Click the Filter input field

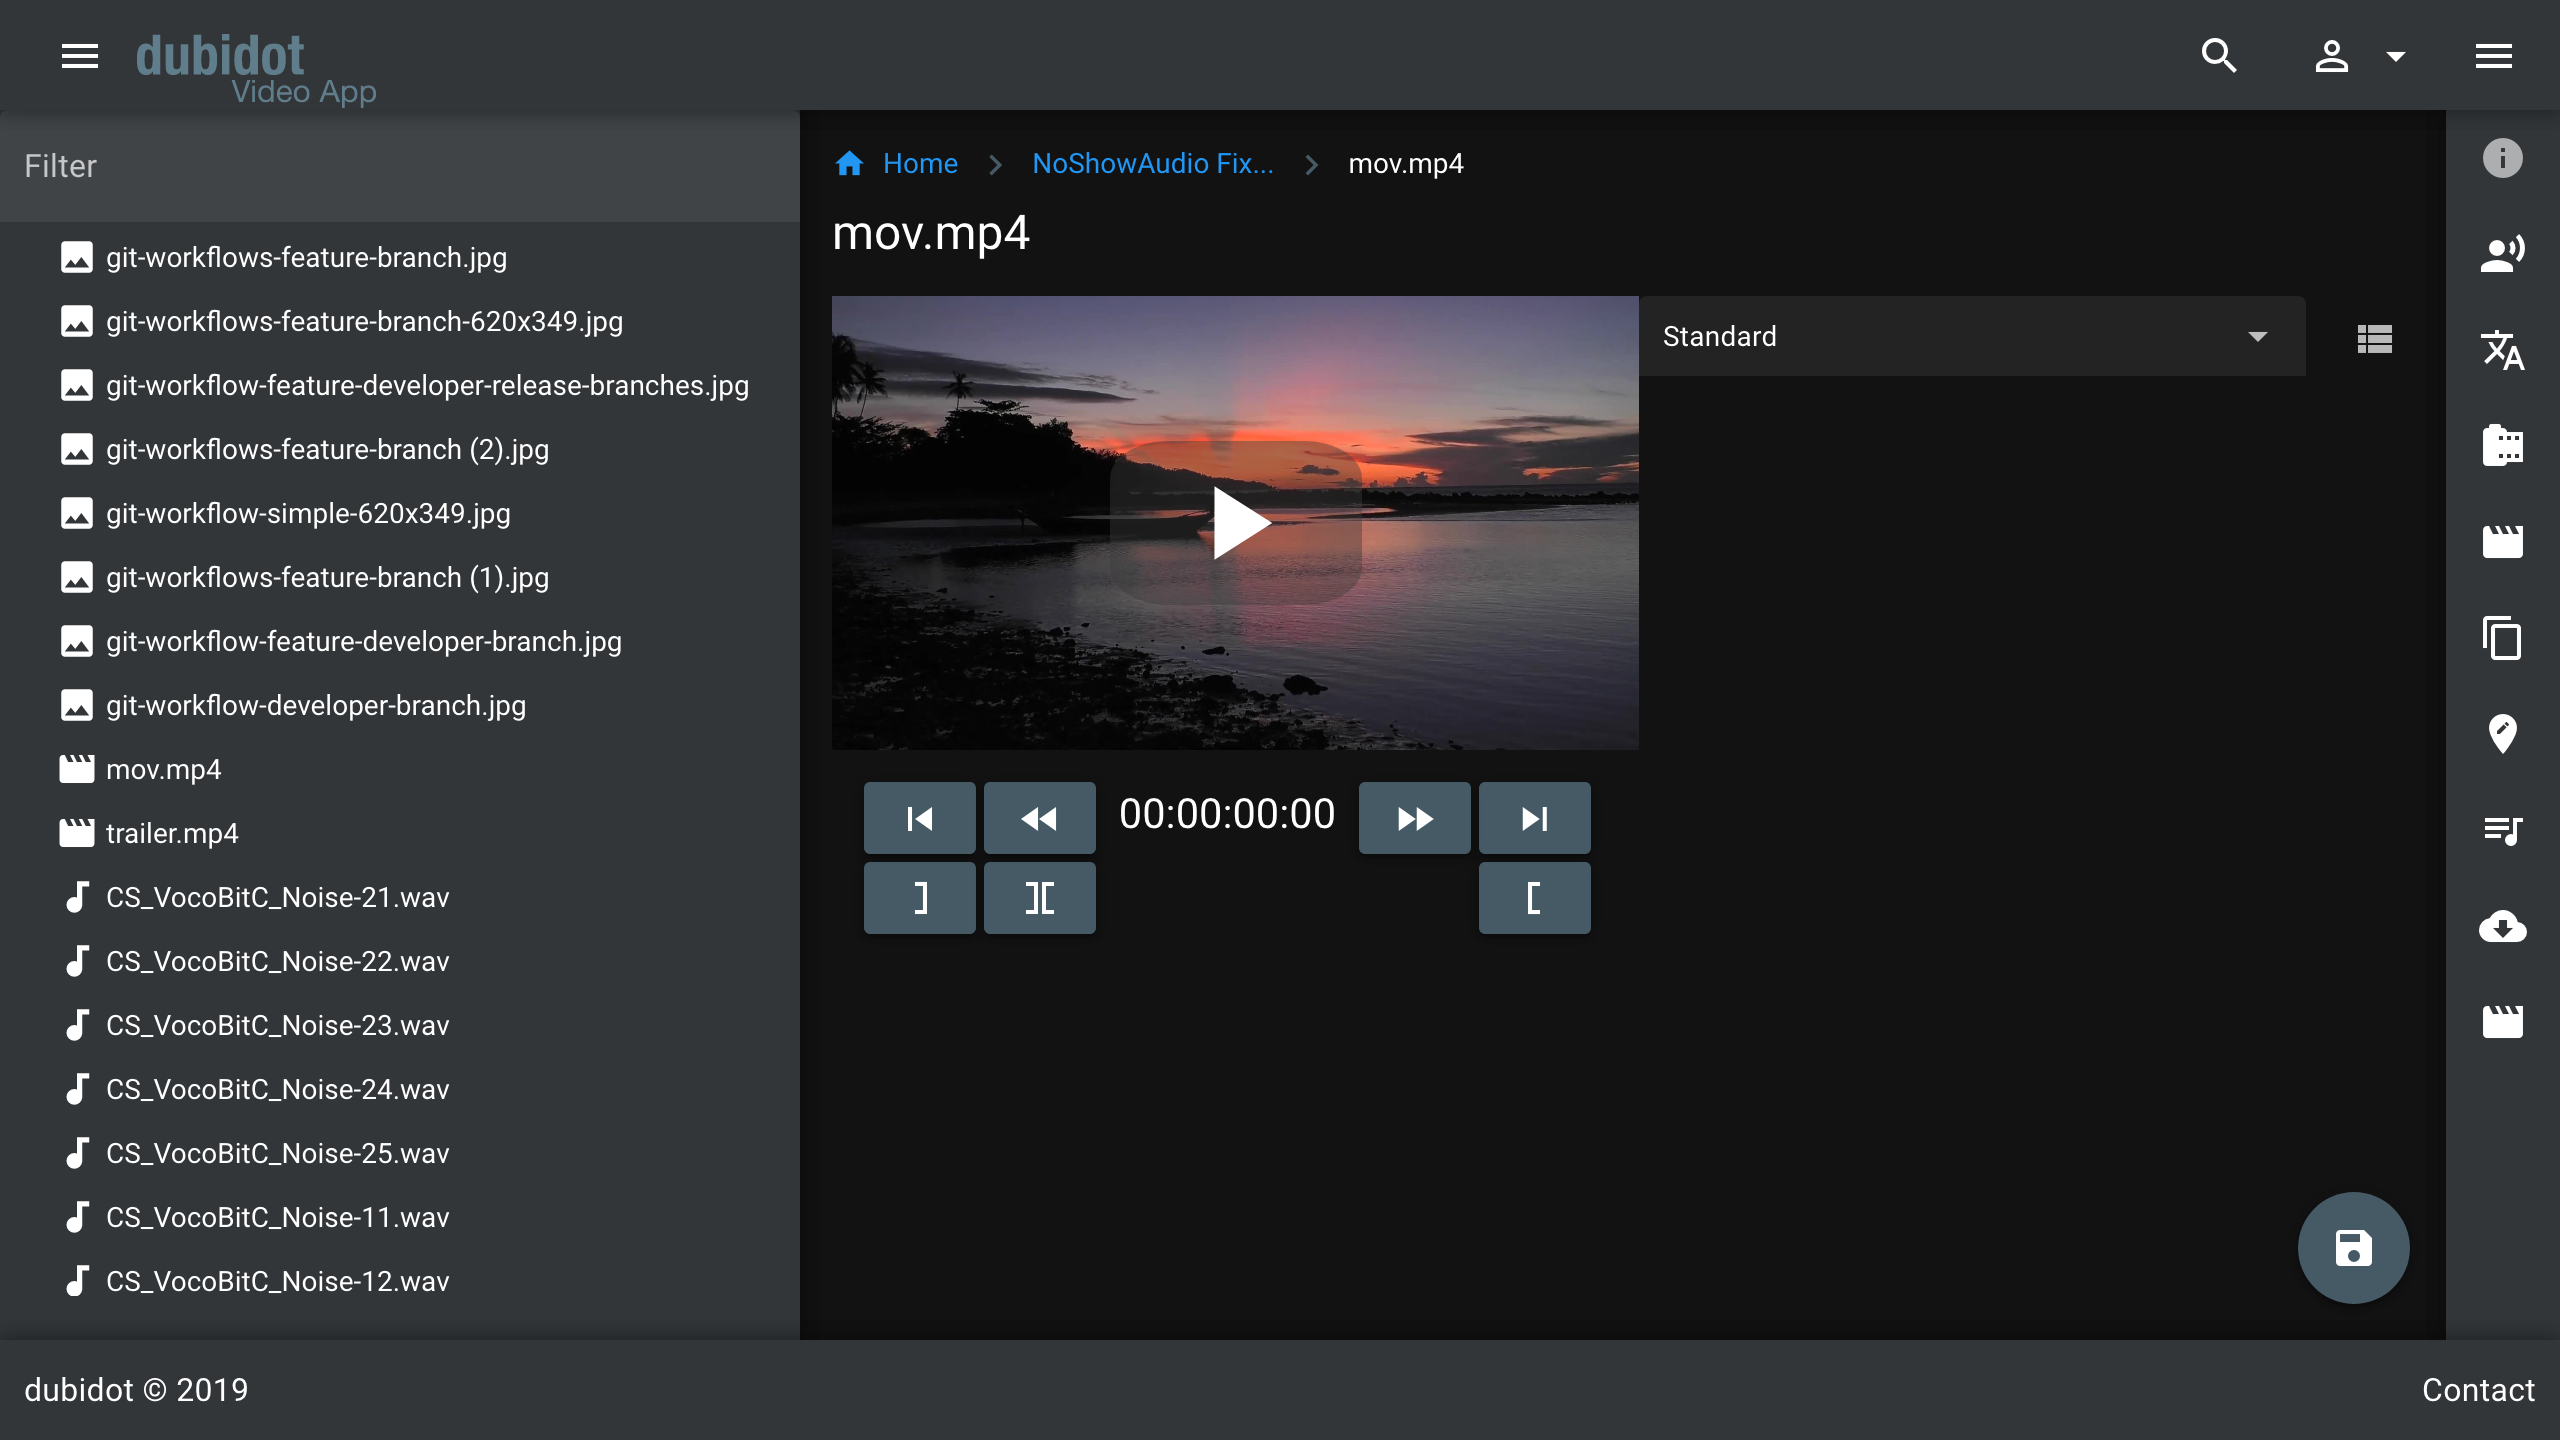click(x=400, y=166)
